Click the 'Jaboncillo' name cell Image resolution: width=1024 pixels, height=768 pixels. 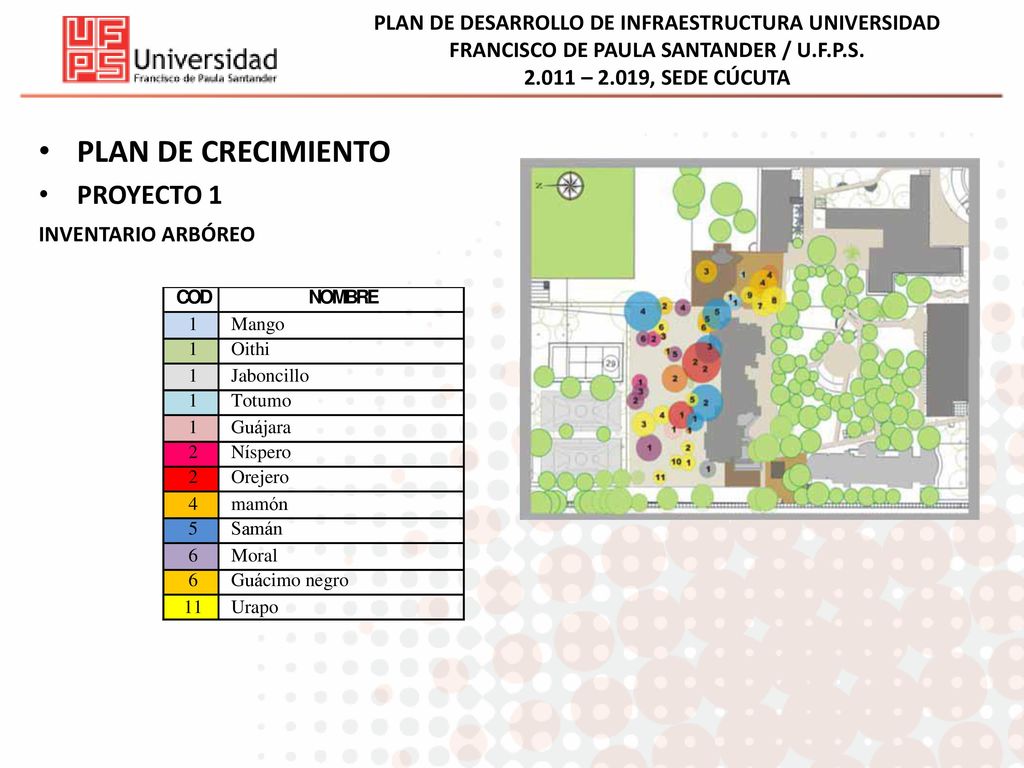341,376
